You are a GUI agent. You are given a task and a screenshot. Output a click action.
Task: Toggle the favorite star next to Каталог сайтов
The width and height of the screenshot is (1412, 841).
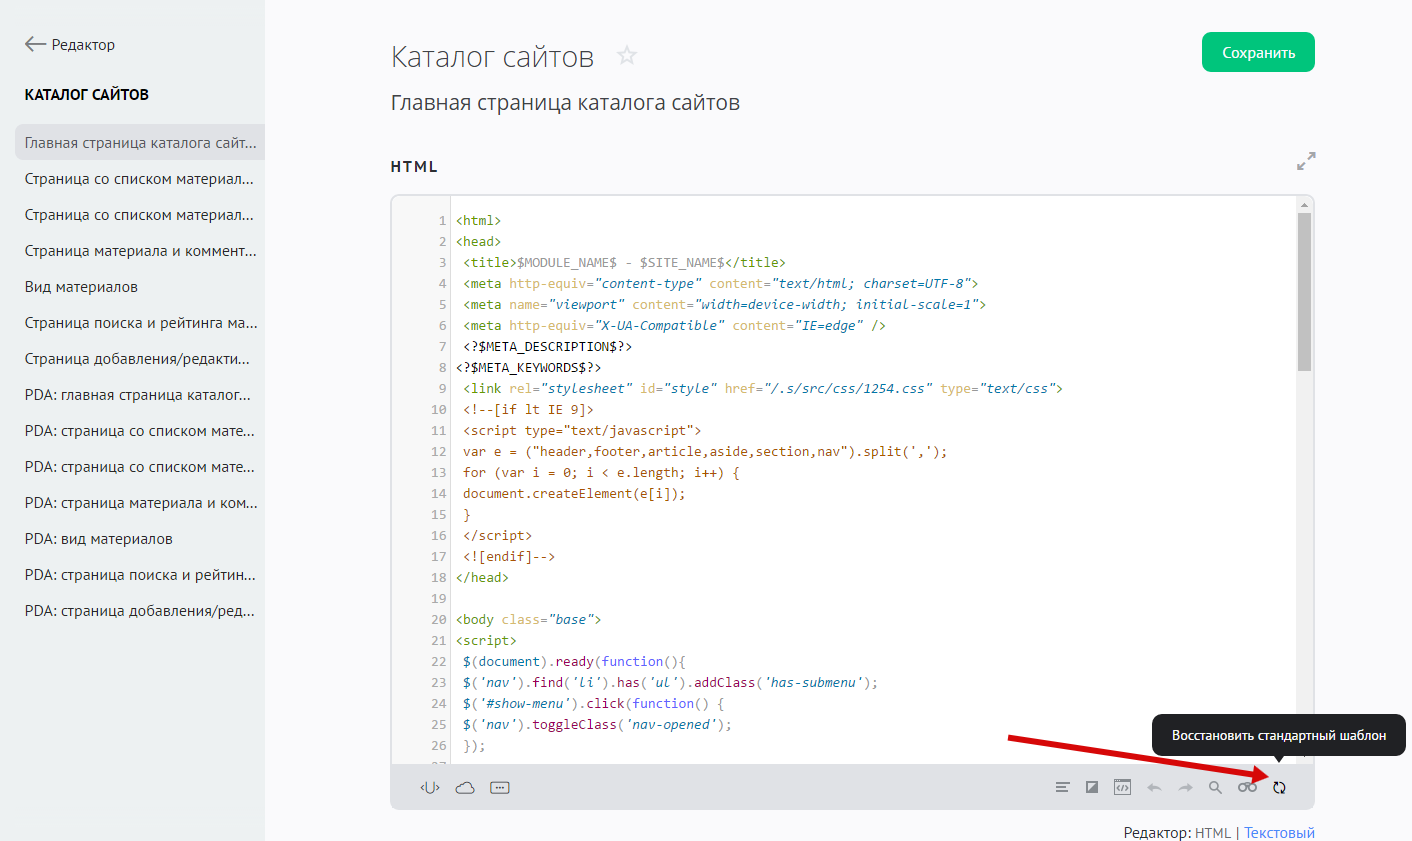[x=627, y=56]
